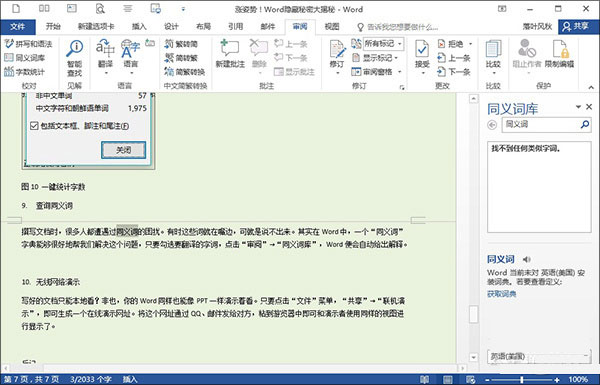Image resolution: width=600 pixels, height=385 pixels.
Task: Click the 获取词典 link
Action: 501,294
